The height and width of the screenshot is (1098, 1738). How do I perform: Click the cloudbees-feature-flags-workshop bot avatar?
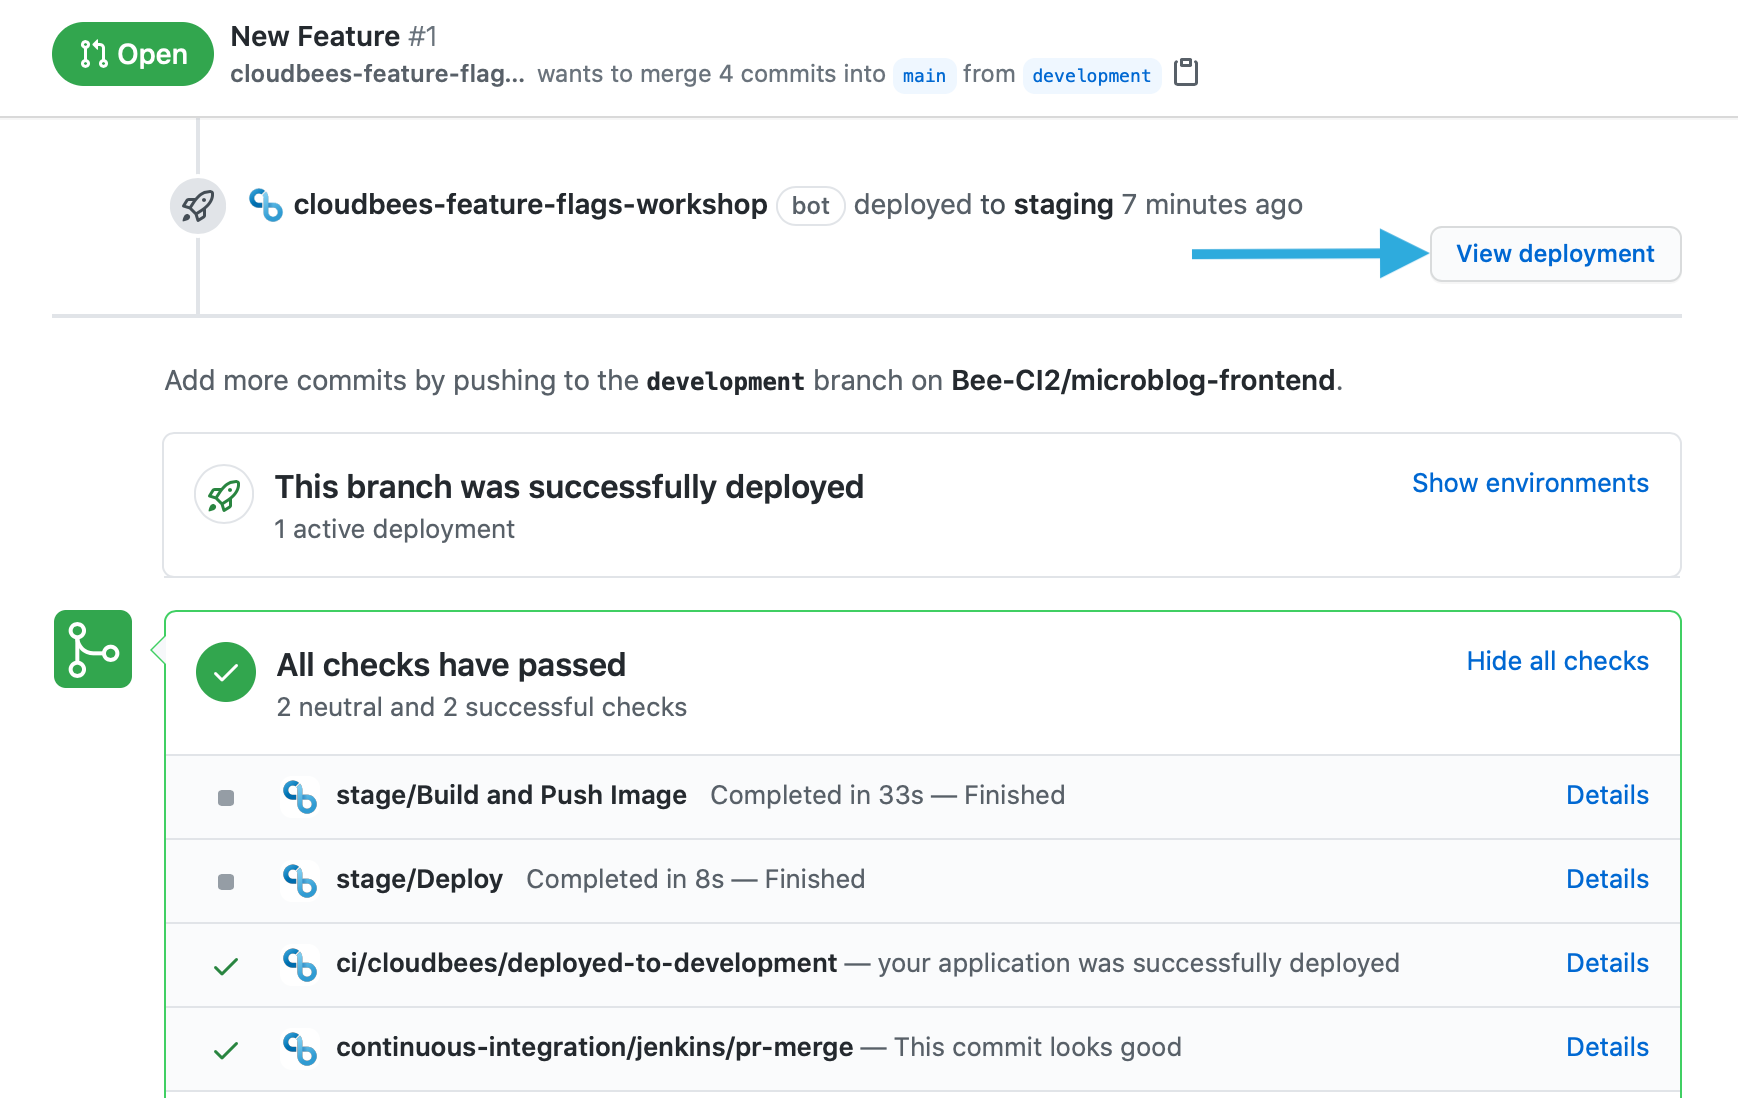click(266, 205)
